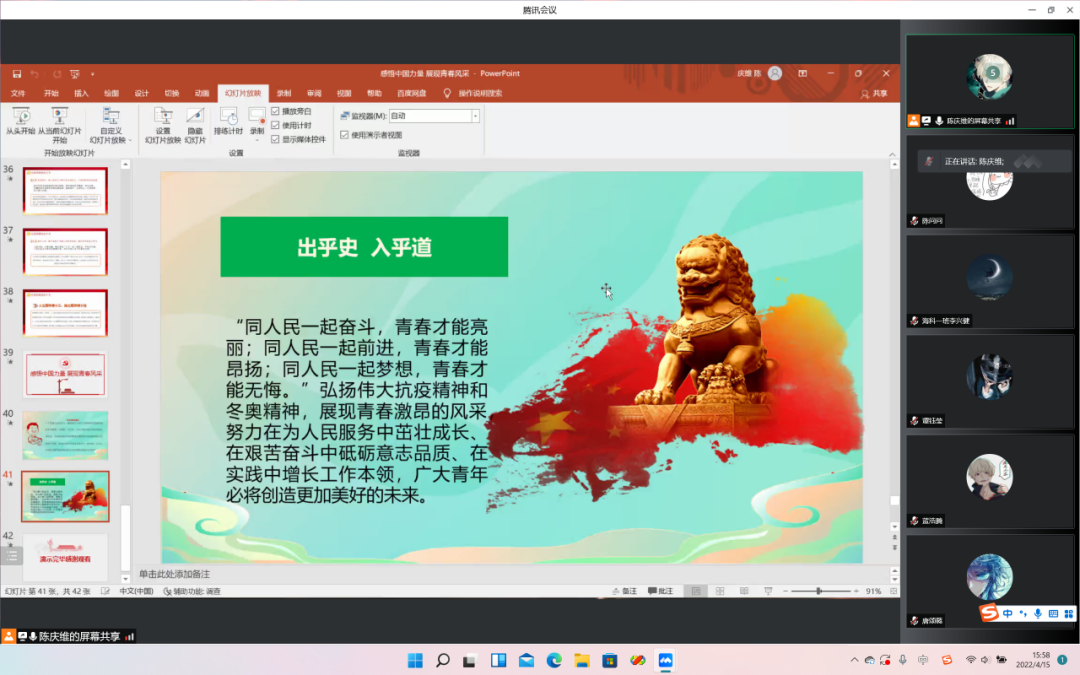
Task: Click the 共享 share icon in PowerPoint
Action: 873,93
